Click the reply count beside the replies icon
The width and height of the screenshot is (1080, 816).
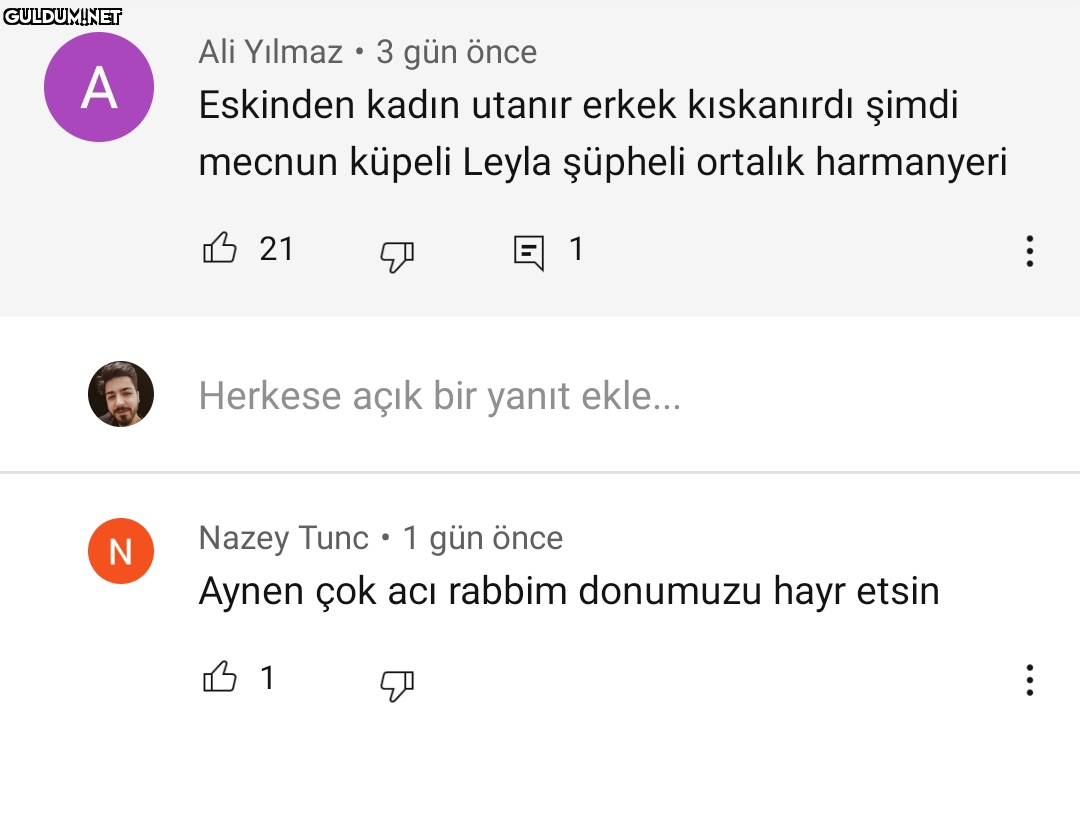click(576, 248)
